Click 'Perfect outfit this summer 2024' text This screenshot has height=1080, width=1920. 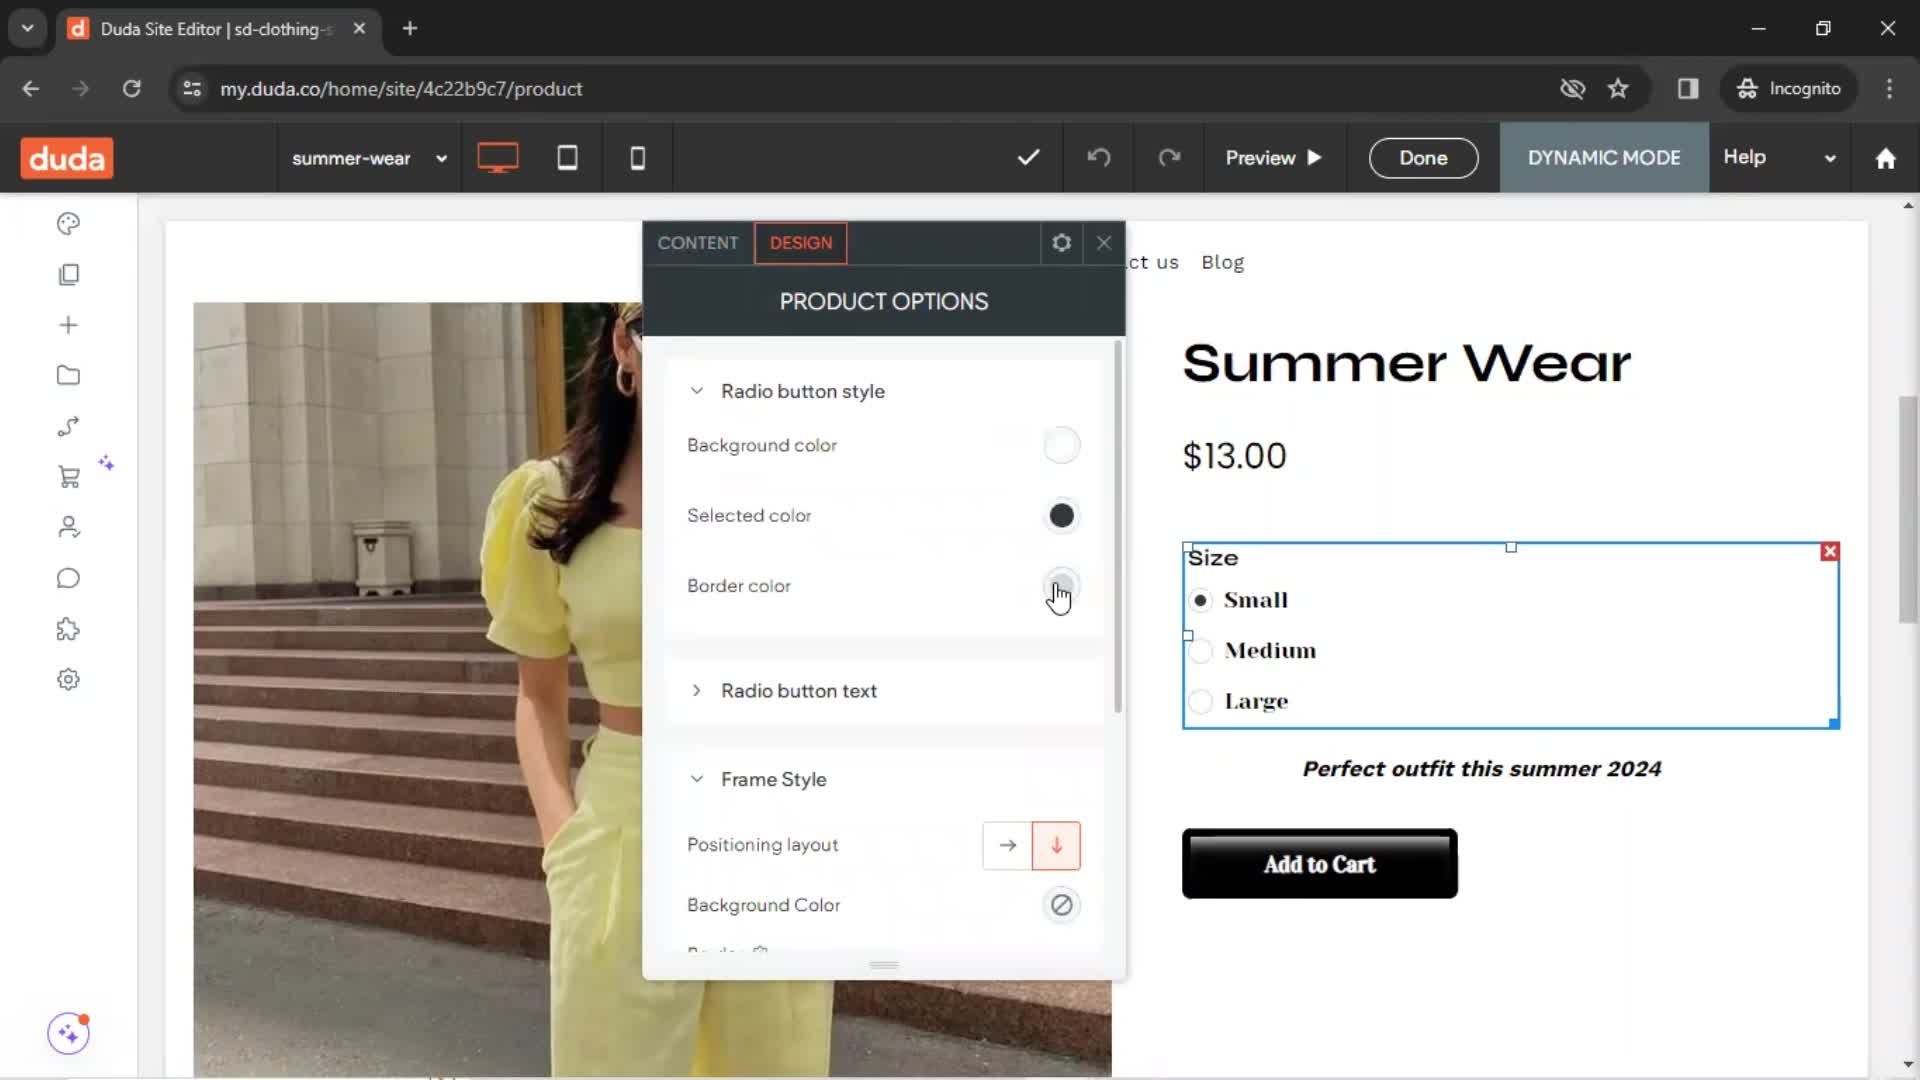coord(1482,769)
